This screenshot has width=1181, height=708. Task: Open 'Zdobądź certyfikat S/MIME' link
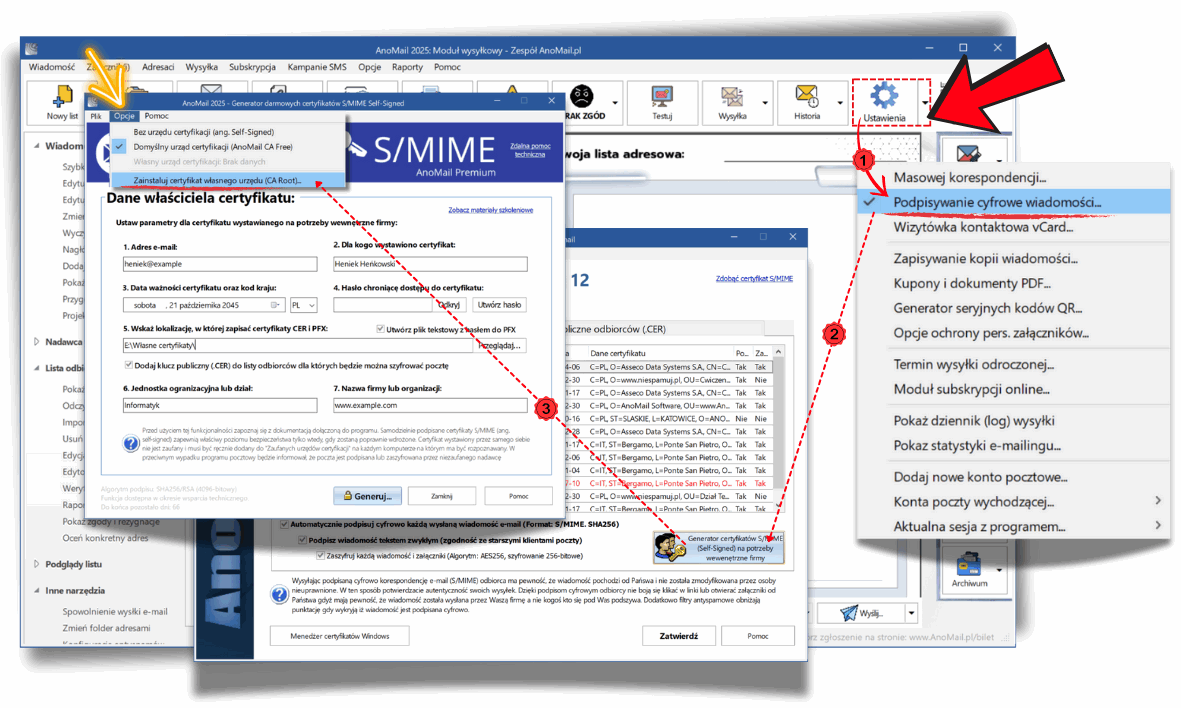(754, 279)
